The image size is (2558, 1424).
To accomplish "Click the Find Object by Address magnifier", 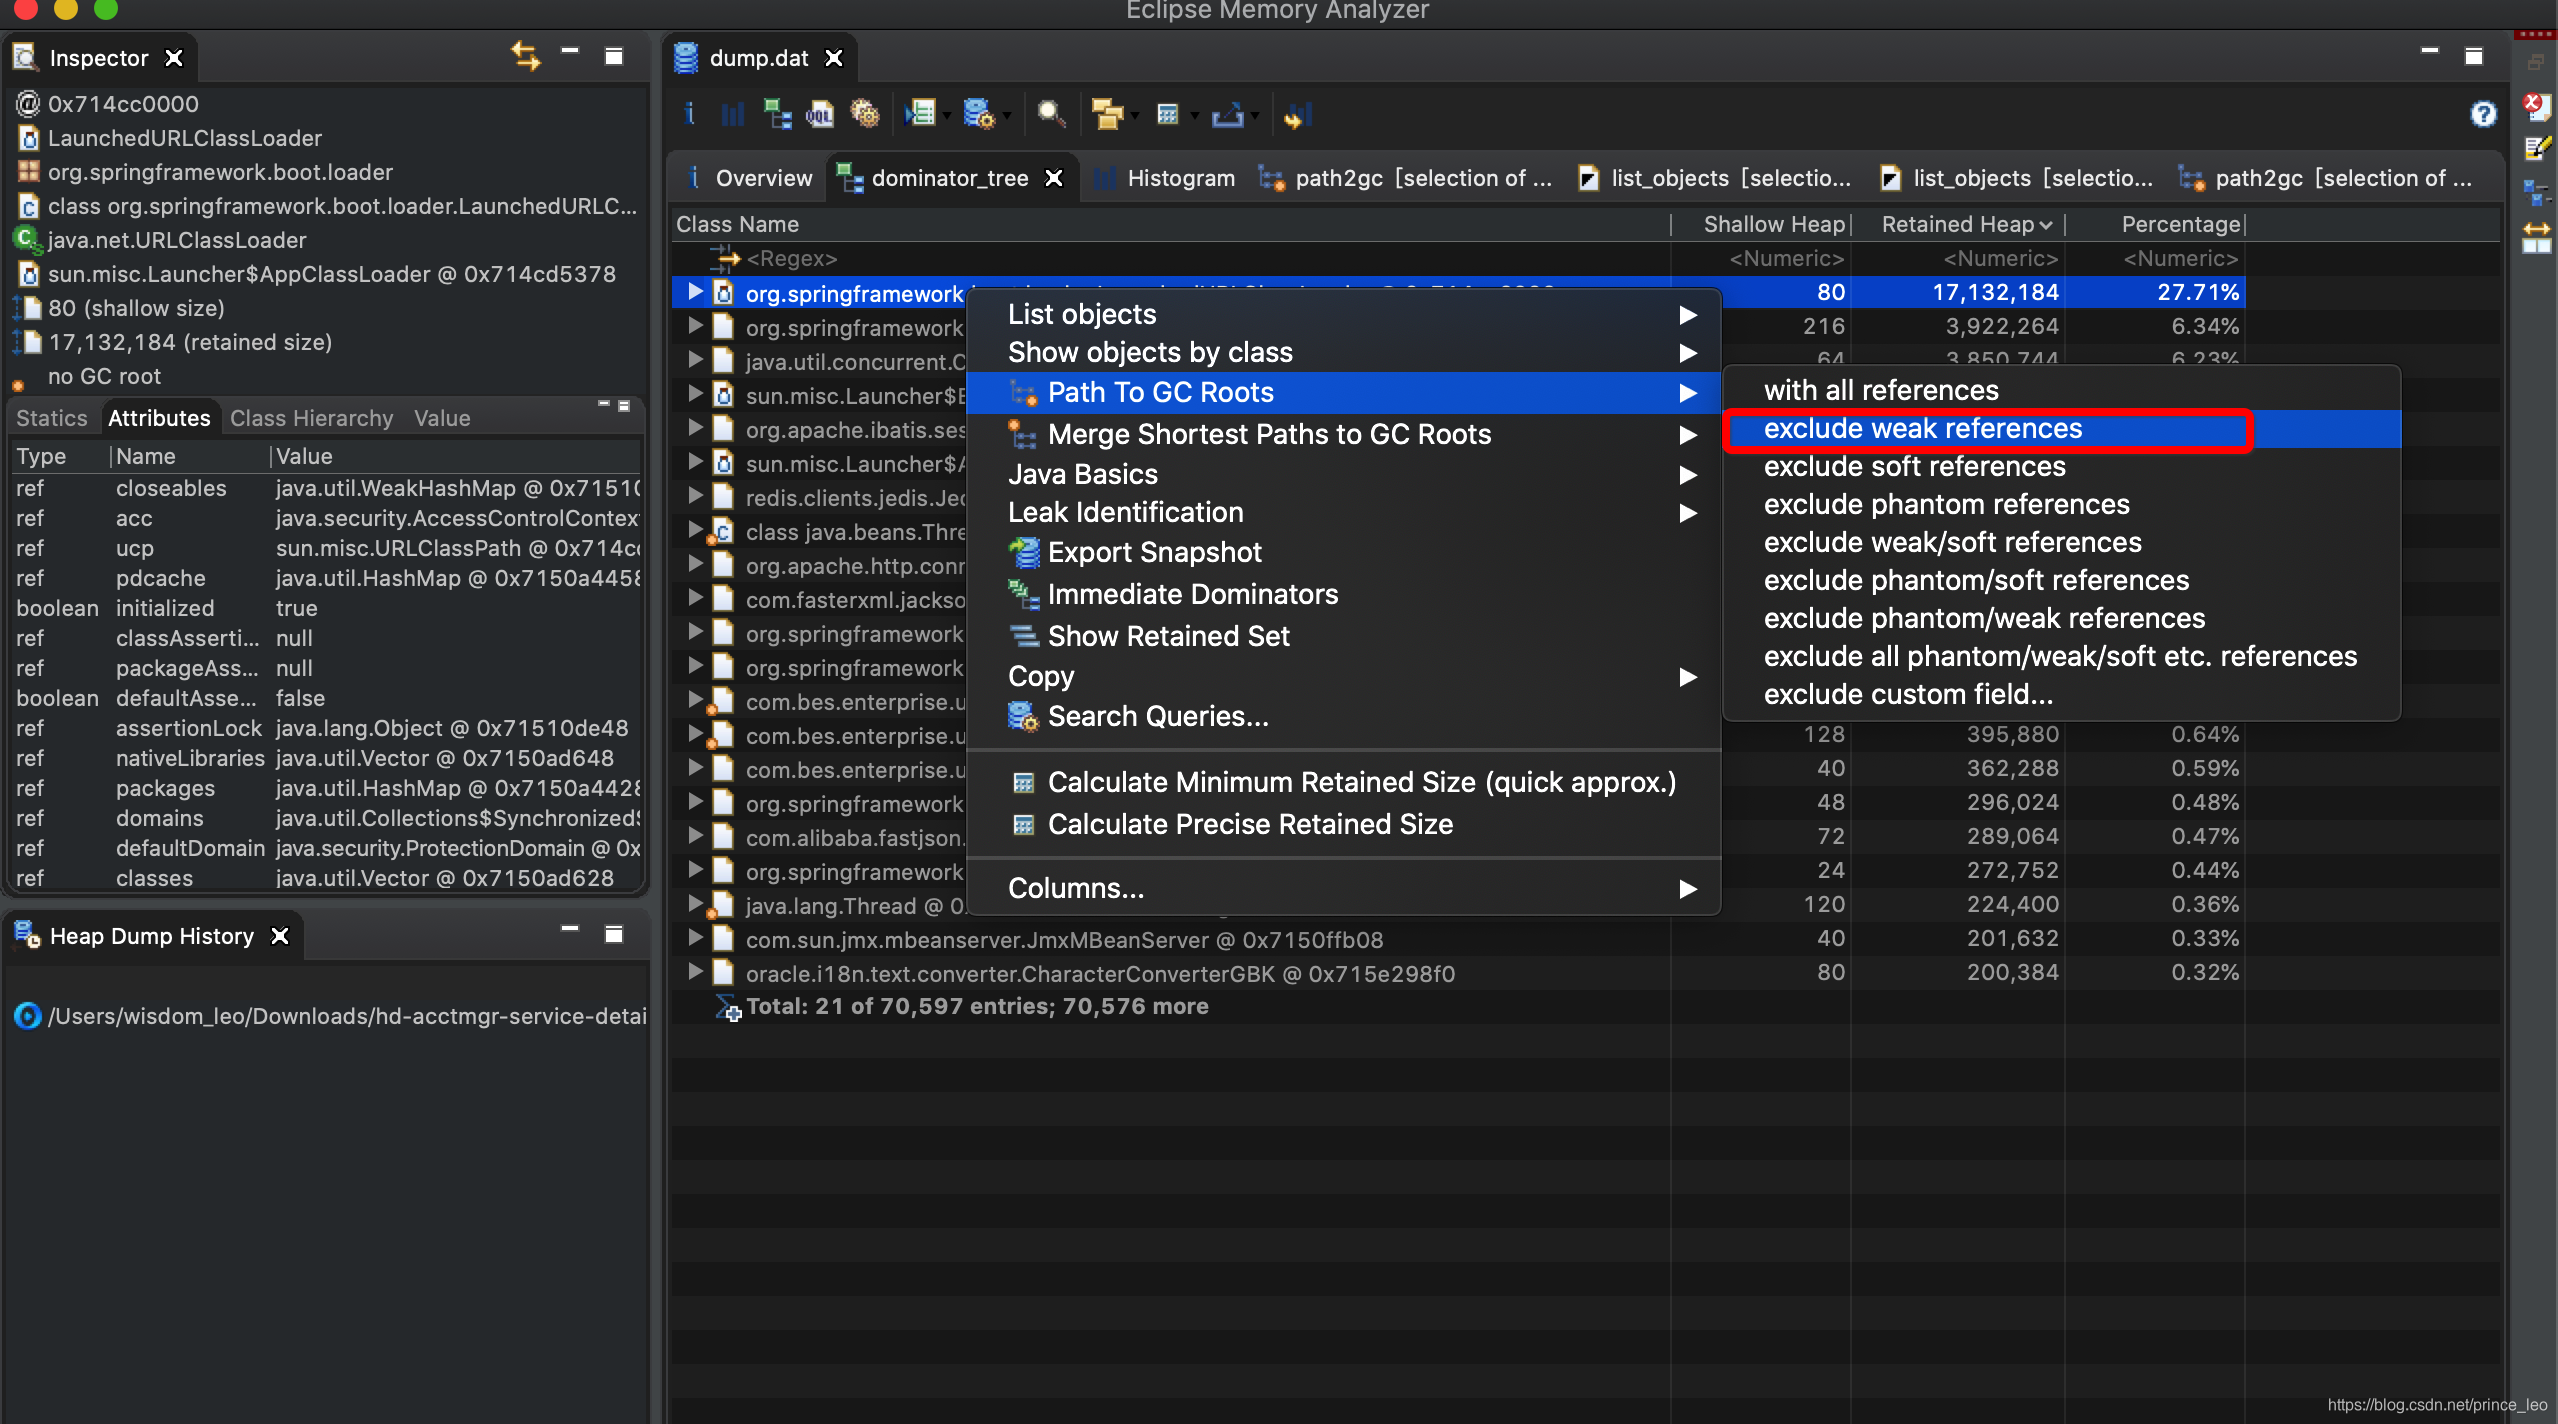I will pos(1050,114).
